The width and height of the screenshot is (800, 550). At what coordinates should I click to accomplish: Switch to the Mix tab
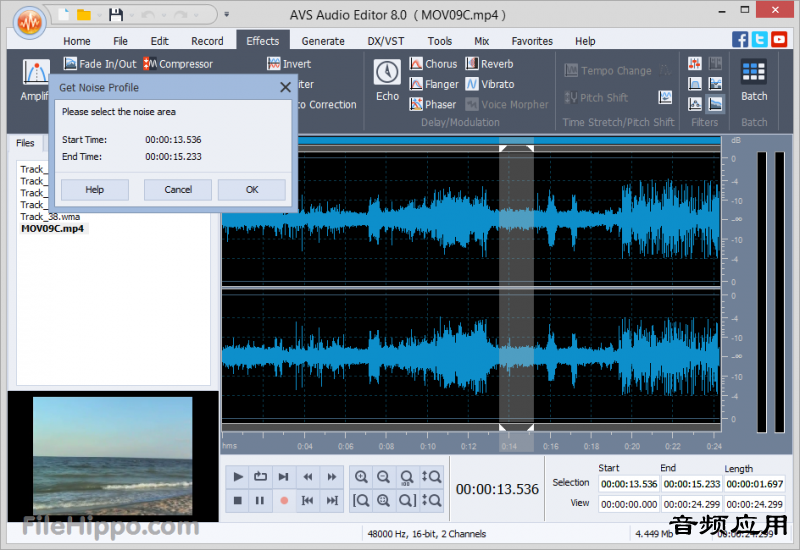[482, 41]
